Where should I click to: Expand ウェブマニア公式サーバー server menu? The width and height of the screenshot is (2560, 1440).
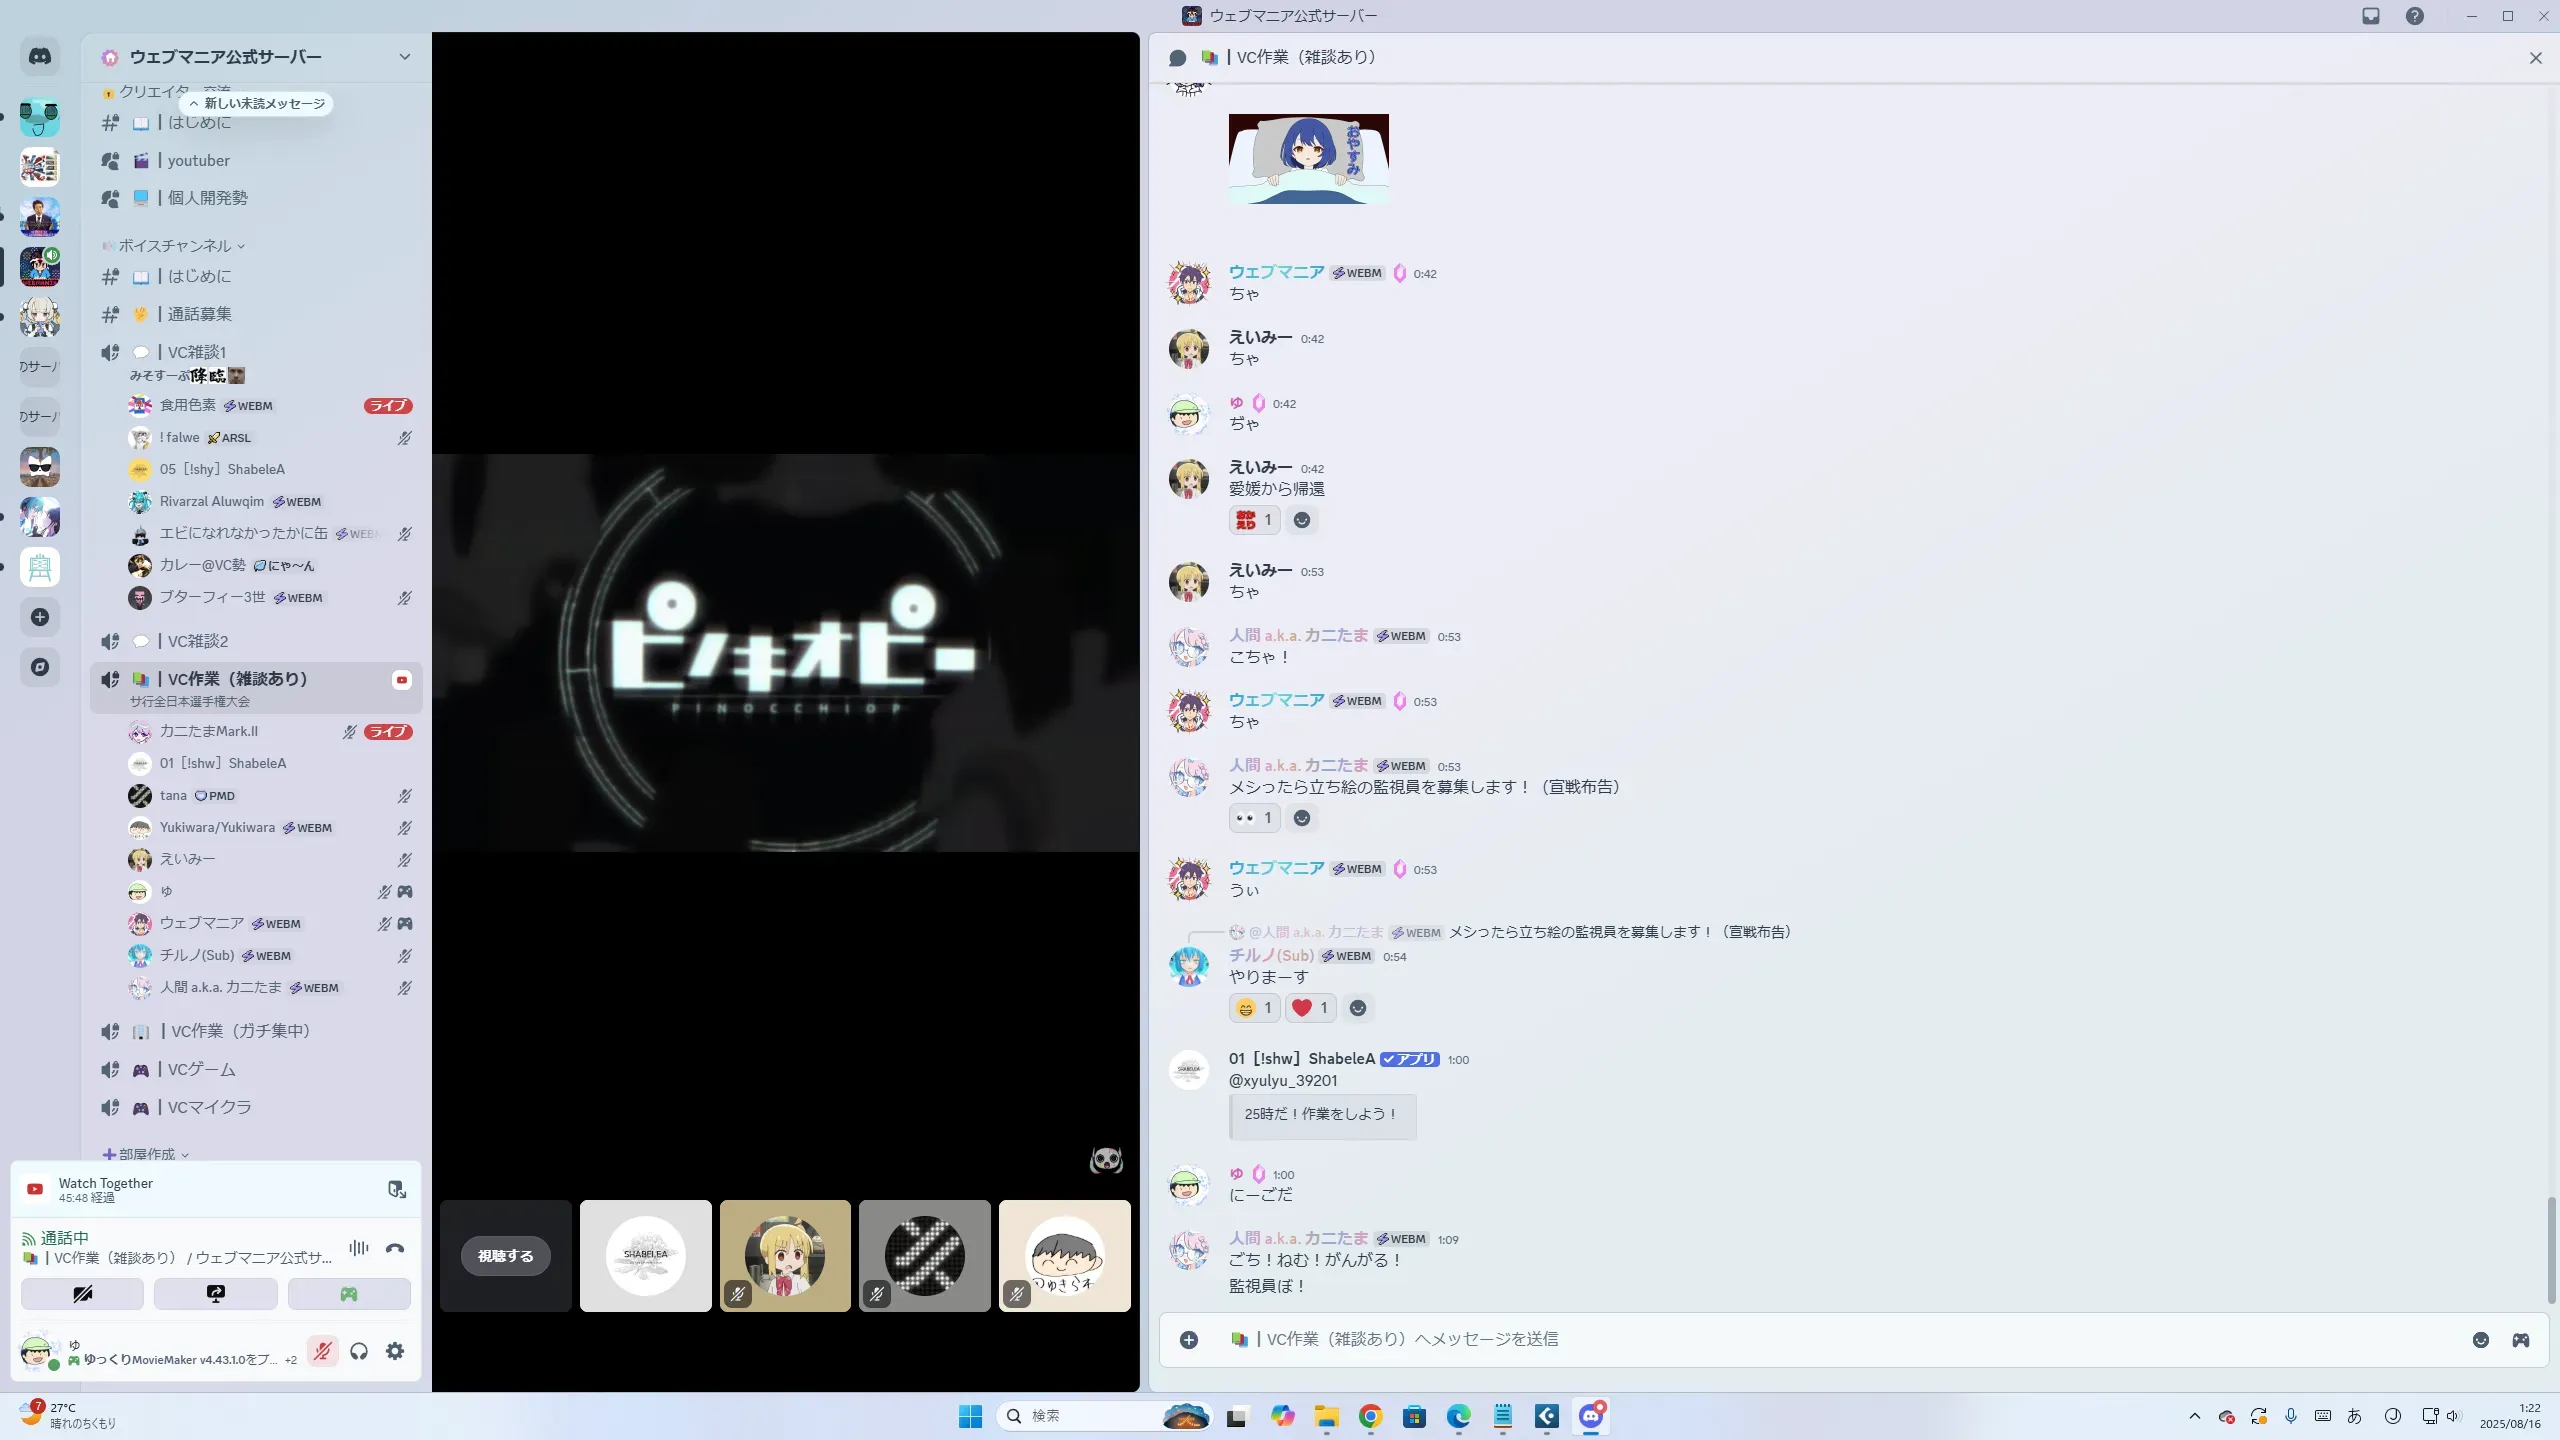click(x=404, y=57)
